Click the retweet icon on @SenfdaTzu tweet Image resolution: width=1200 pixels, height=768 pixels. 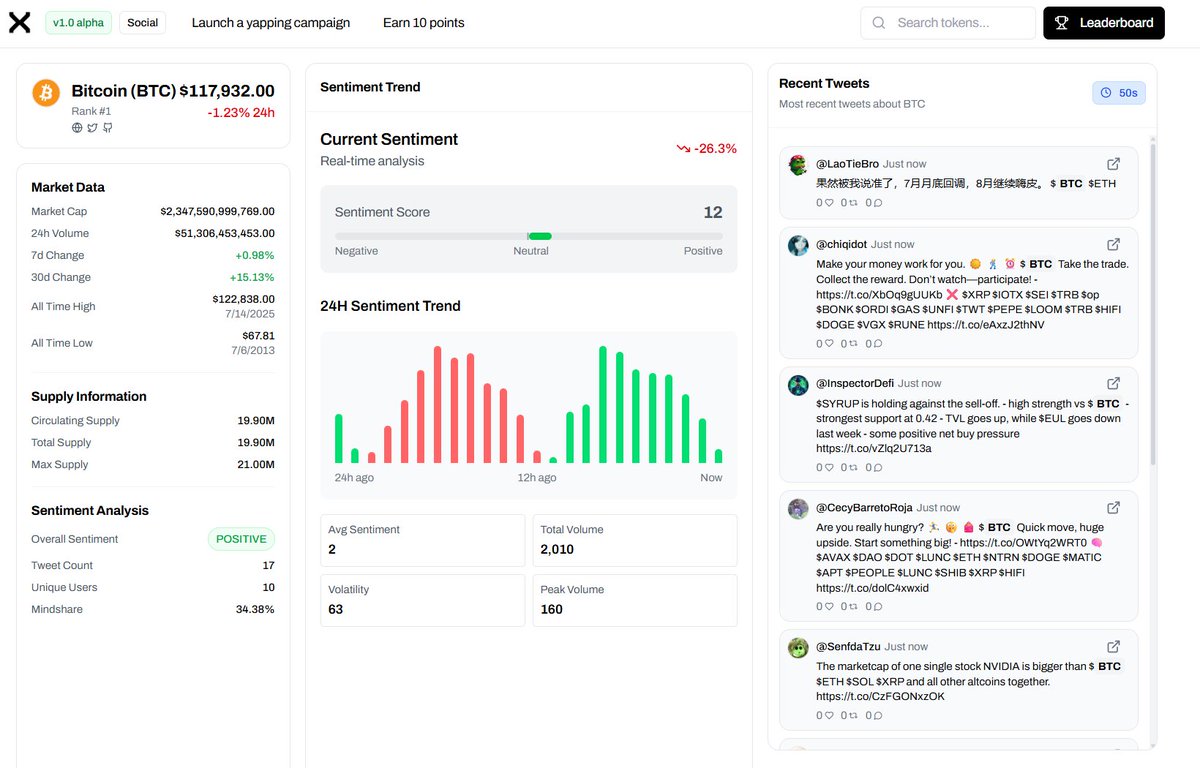pyautogui.click(x=853, y=715)
